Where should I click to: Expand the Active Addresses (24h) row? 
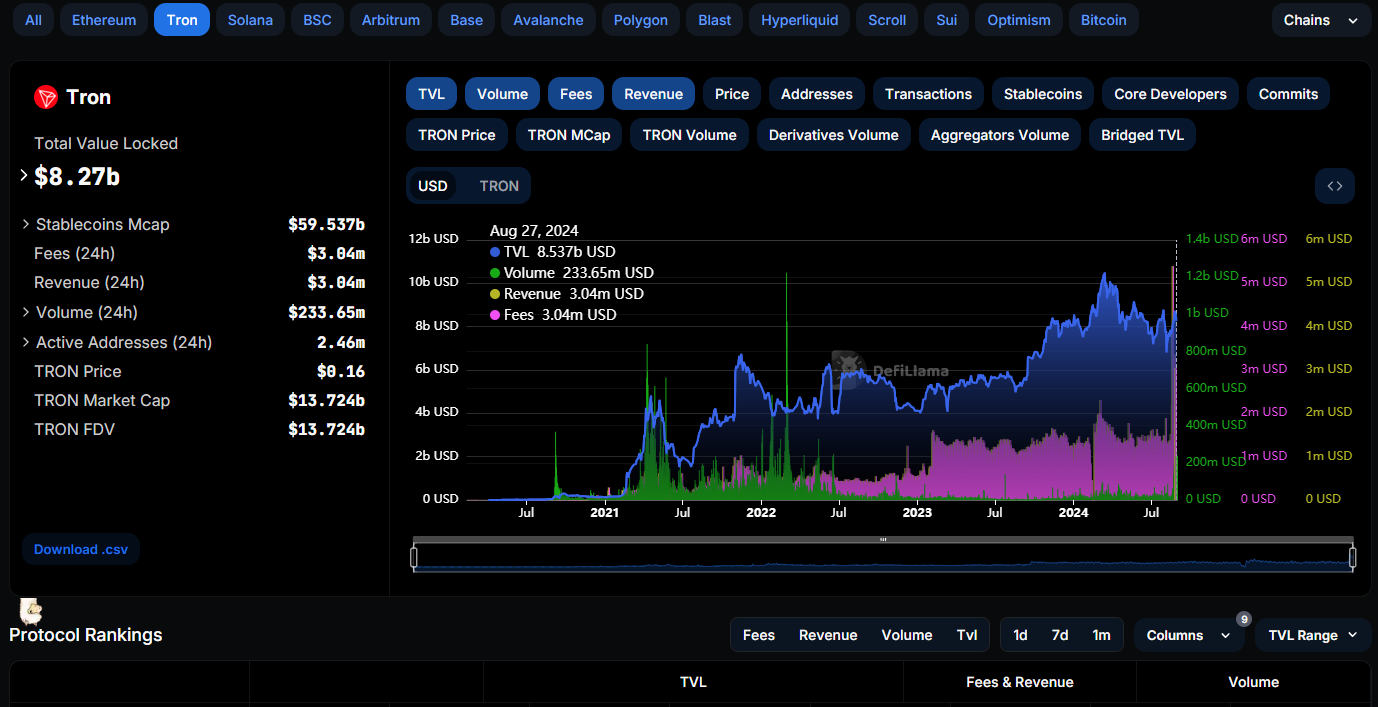pos(26,342)
